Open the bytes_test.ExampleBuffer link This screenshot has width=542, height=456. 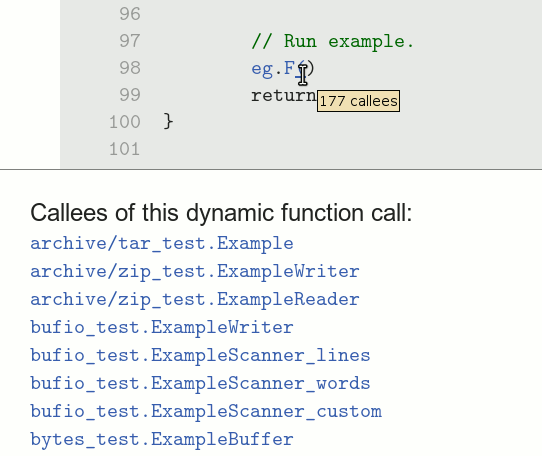tap(162, 440)
